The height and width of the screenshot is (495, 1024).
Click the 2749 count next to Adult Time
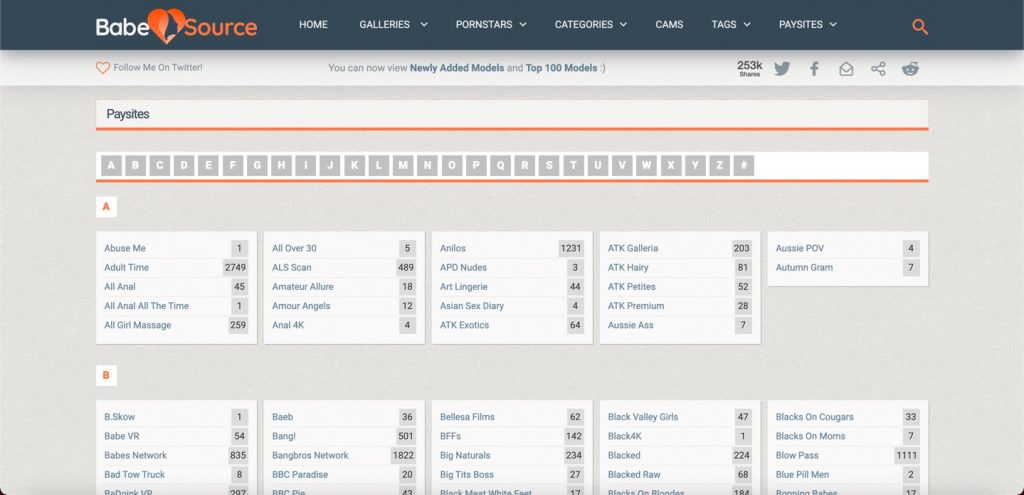(235, 267)
